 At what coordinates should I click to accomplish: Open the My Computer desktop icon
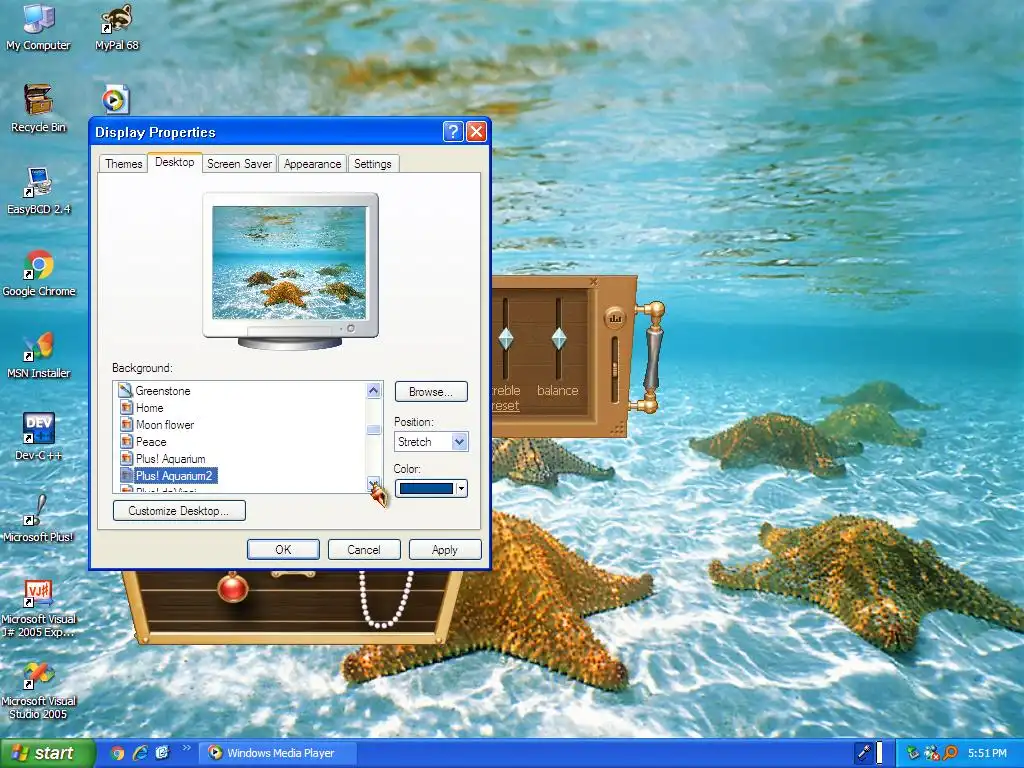tap(38, 28)
